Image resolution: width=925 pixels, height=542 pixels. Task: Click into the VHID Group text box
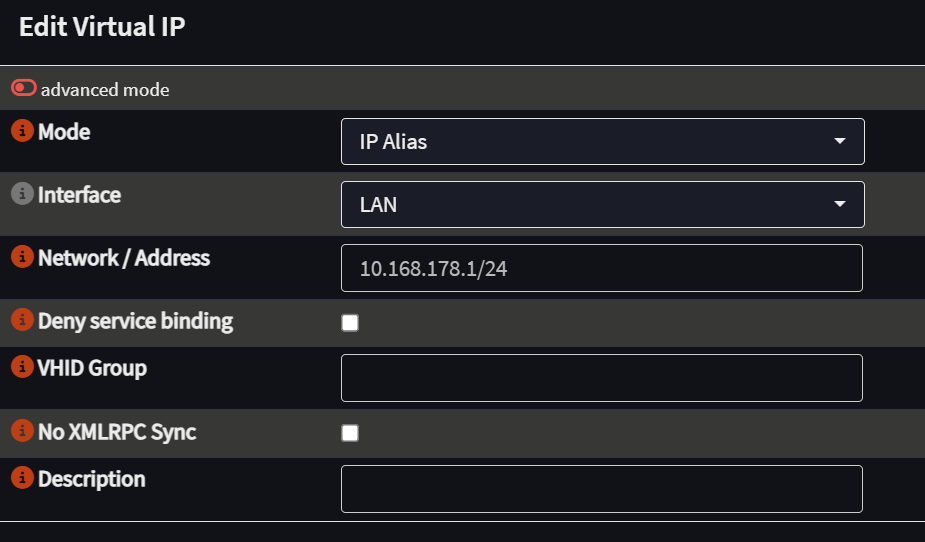[x=602, y=378]
